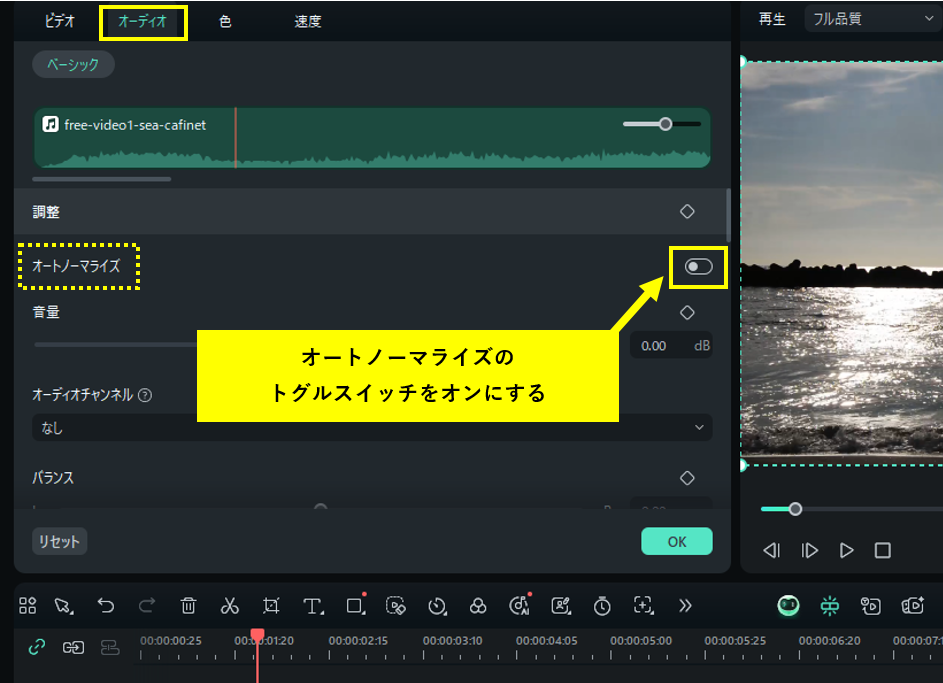Undo the last action
The width and height of the screenshot is (943, 683).
pyautogui.click(x=105, y=605)
